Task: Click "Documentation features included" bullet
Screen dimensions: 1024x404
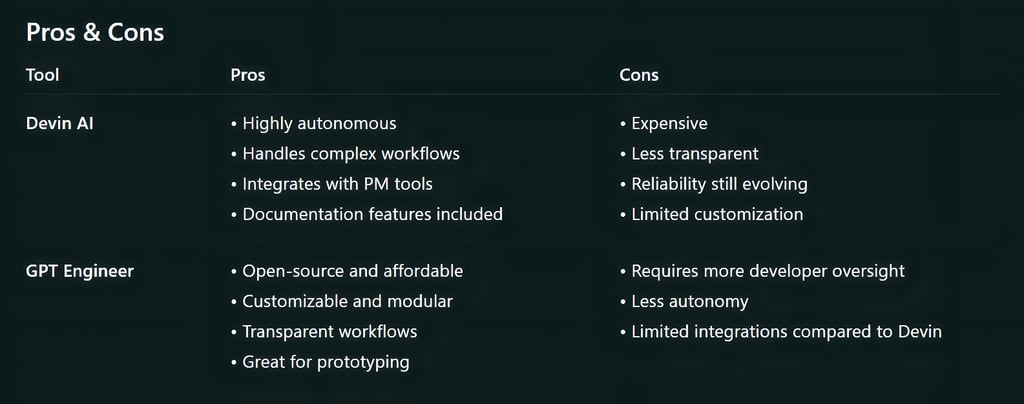Action: [x=372, y=214]
